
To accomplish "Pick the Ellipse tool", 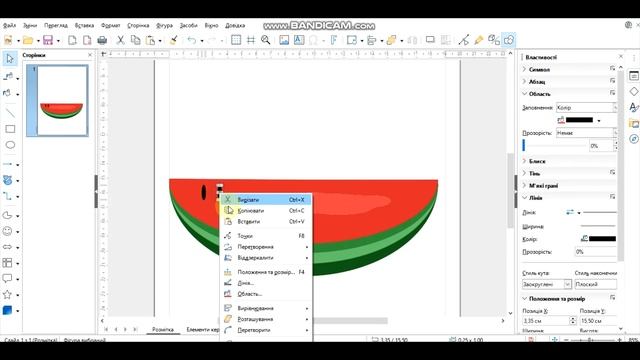I will (x=10, y=145).
